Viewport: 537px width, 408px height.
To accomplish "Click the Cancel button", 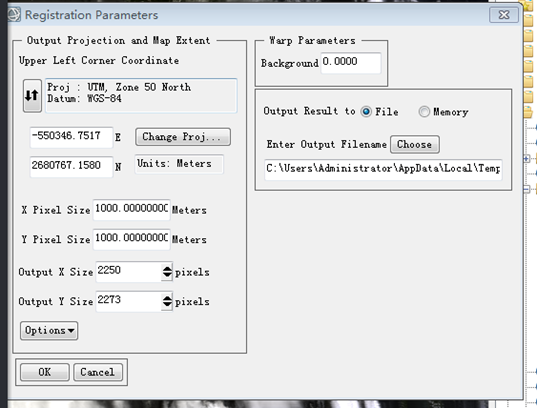I will [98, 372].
